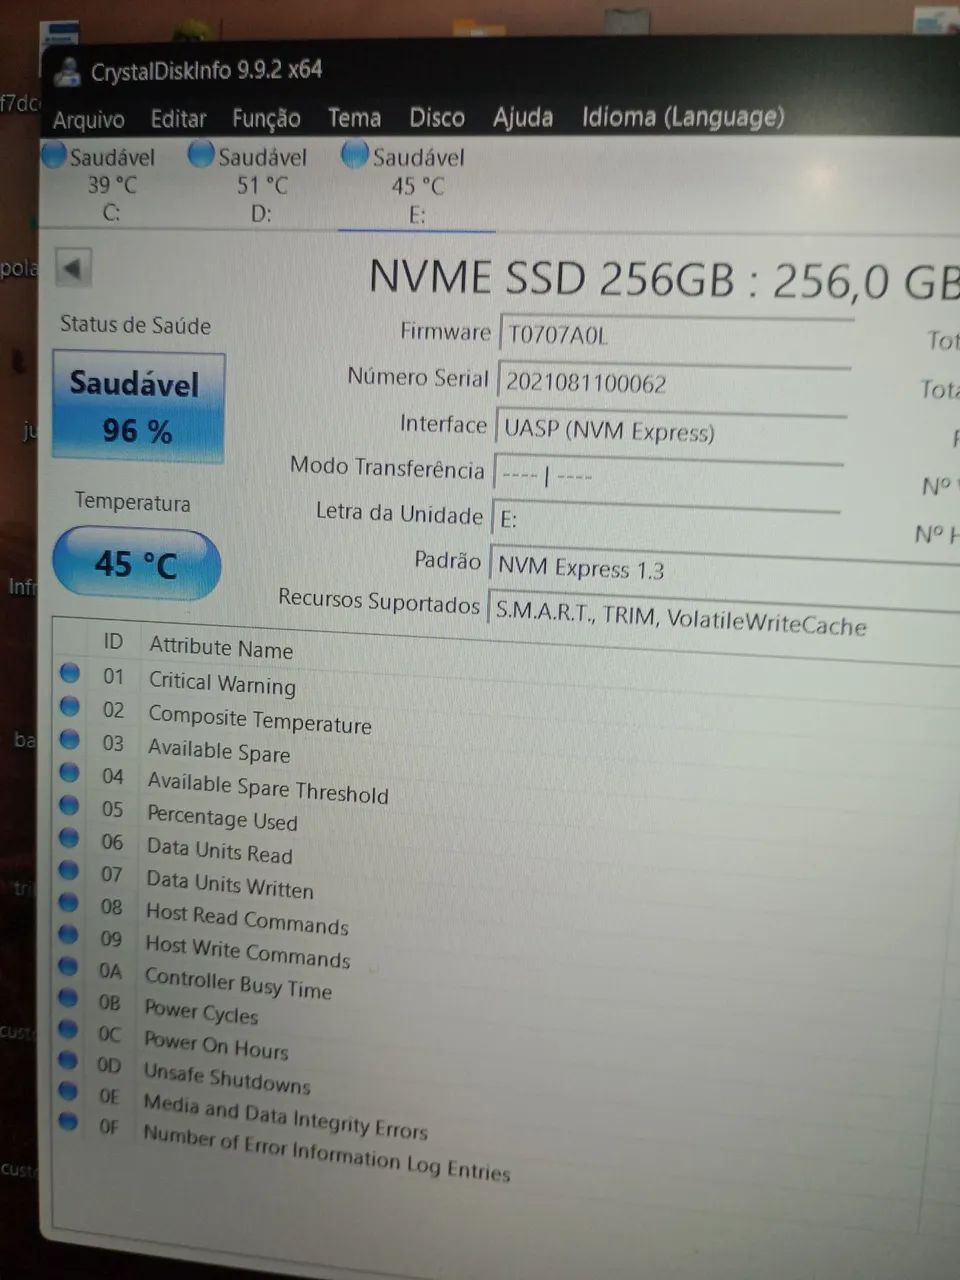Click status dot of Power Cycles row
Screen dimensions: 960x1280
(x=68, y=997)
